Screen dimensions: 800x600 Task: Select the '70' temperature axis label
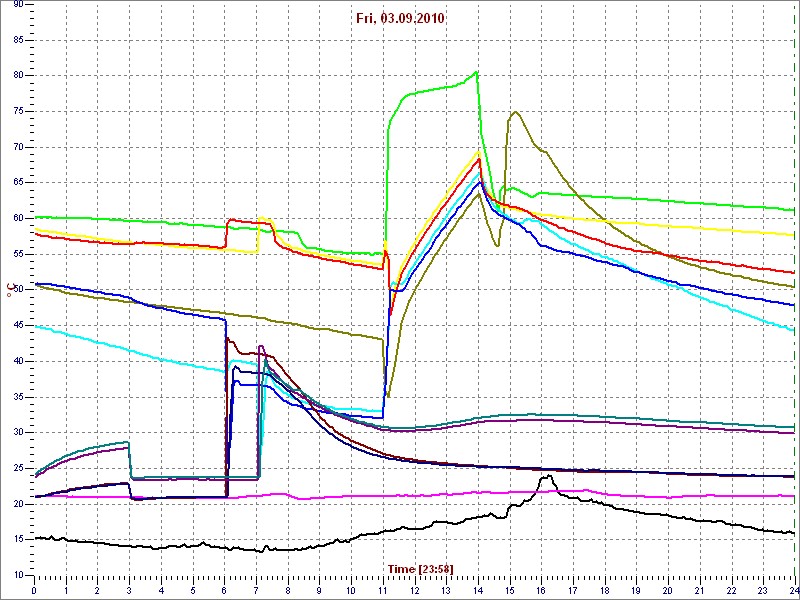click(x=17, y=147)
